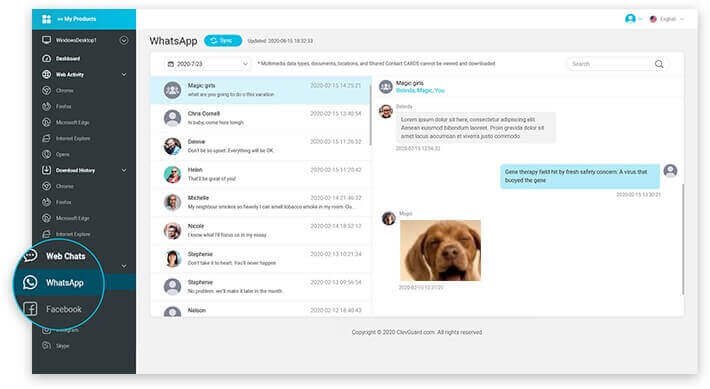The image size is (710, 389).
Task: Click the search magnifier icon
Action: click(x=659, y=64)
